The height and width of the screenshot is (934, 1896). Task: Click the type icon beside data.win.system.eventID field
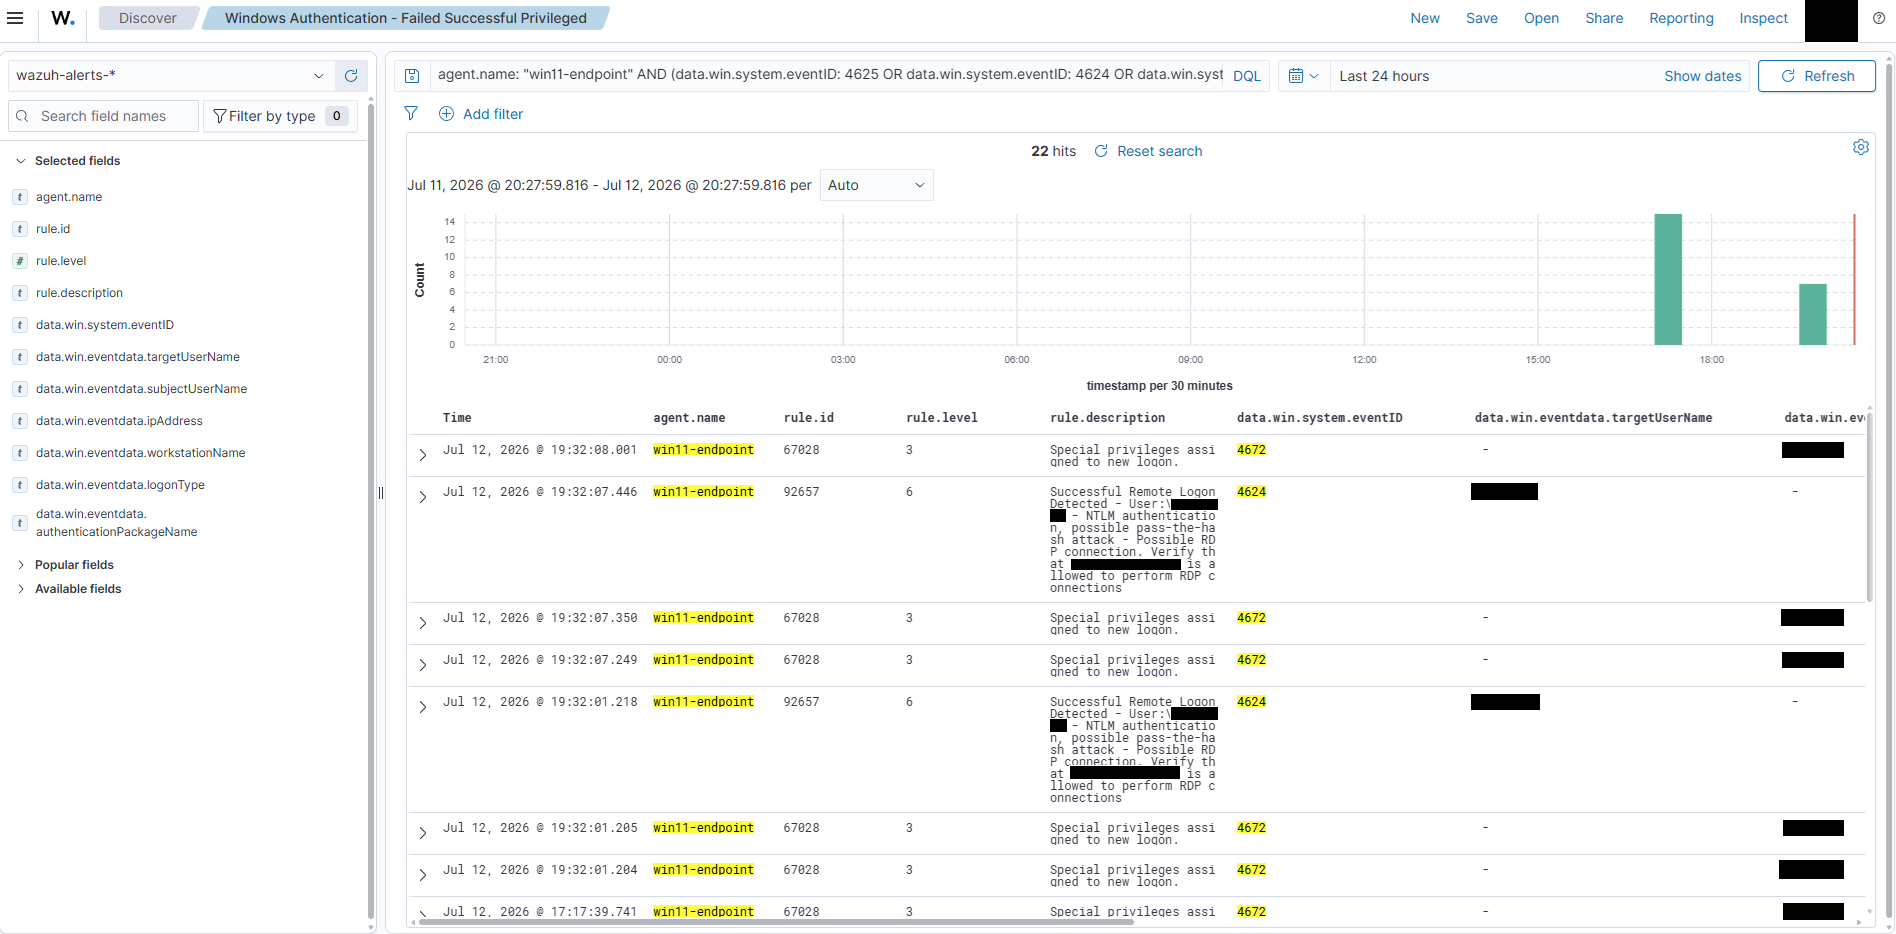20,325
